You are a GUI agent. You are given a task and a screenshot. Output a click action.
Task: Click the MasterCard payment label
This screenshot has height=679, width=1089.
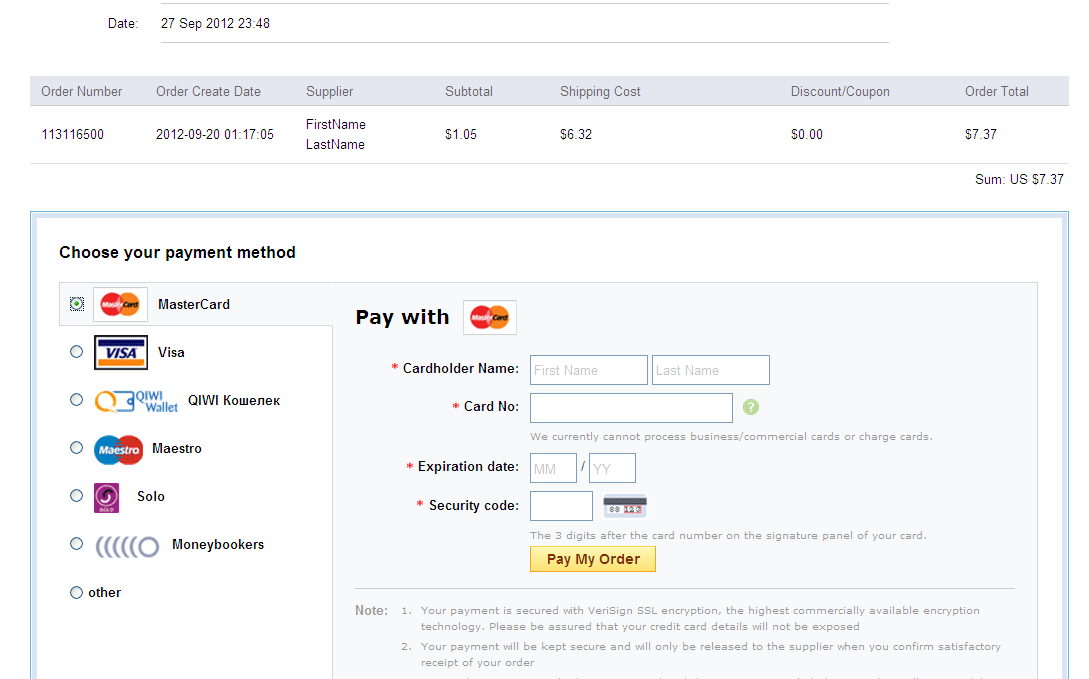(x=194, y=305)
